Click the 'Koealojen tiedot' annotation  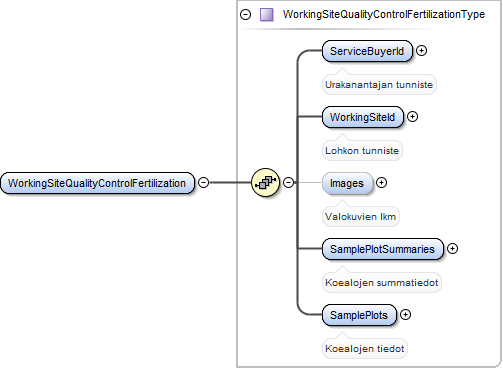tap(365, 348)
